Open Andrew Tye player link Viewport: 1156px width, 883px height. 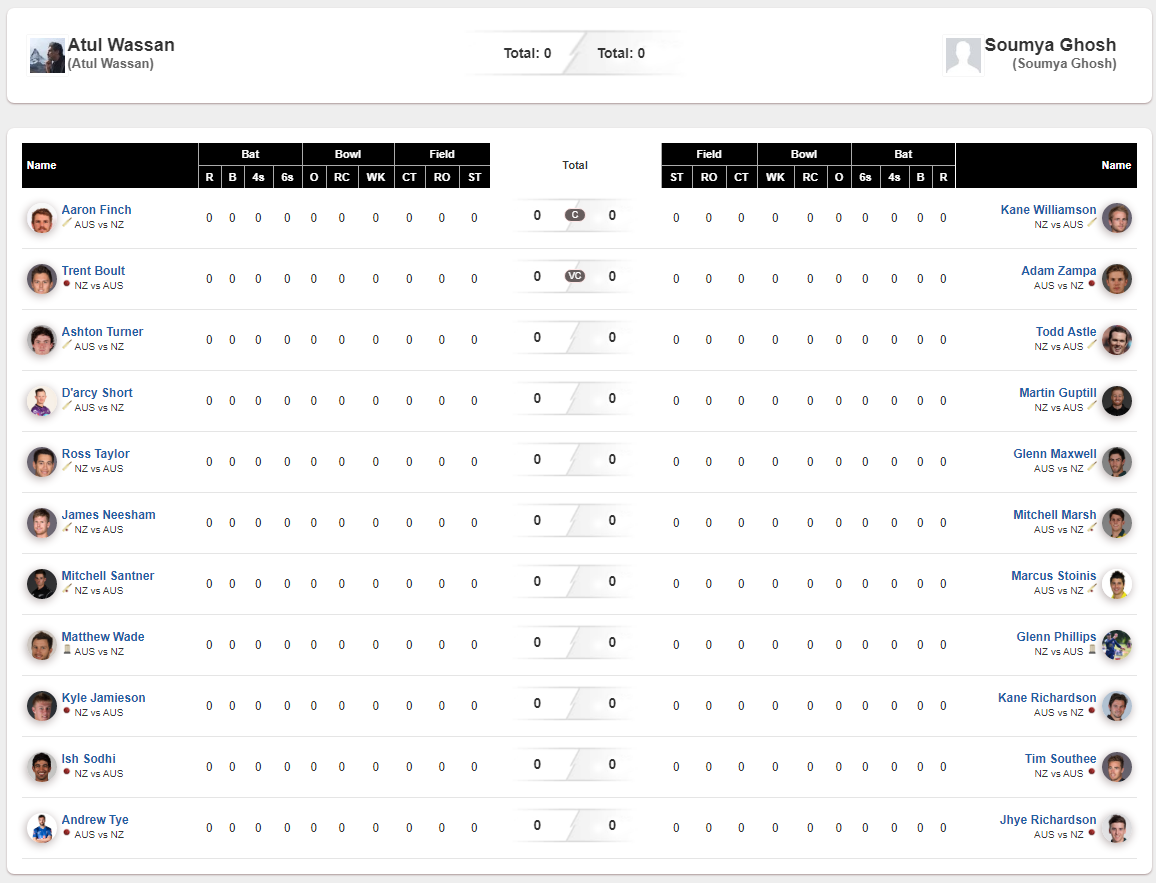point(94,820)
